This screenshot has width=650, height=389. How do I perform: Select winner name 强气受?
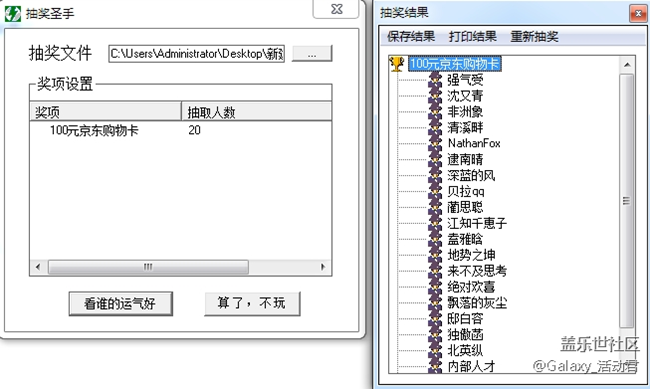[465, 80]
